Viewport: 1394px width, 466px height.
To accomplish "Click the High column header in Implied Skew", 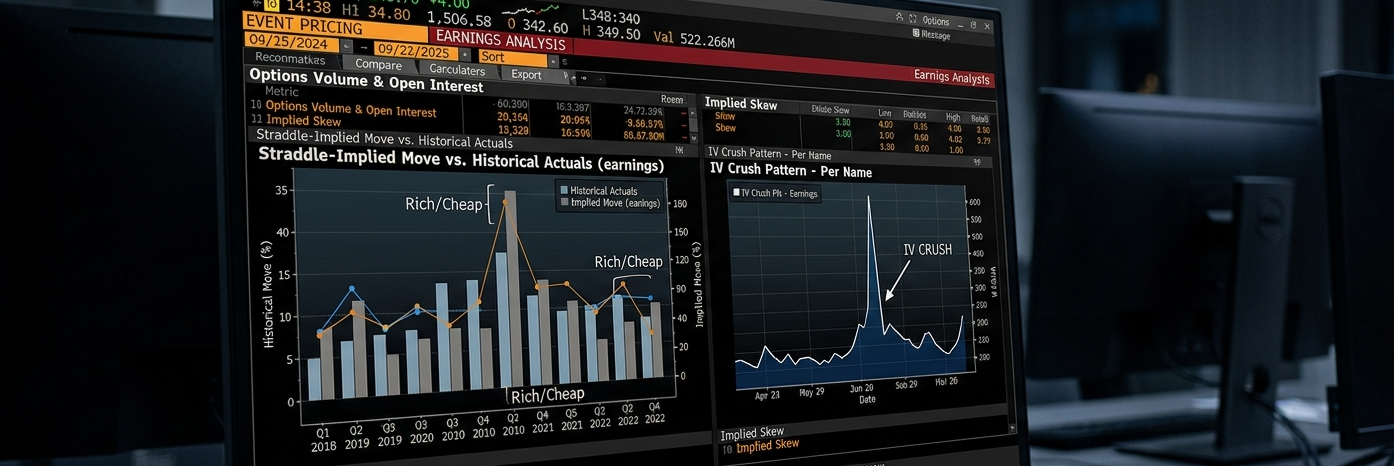I will point(953,117).
